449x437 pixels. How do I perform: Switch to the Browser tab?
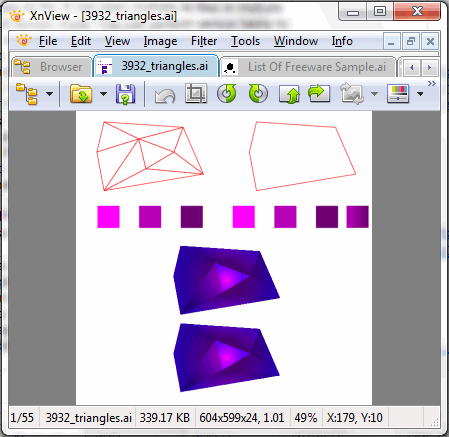52,67
